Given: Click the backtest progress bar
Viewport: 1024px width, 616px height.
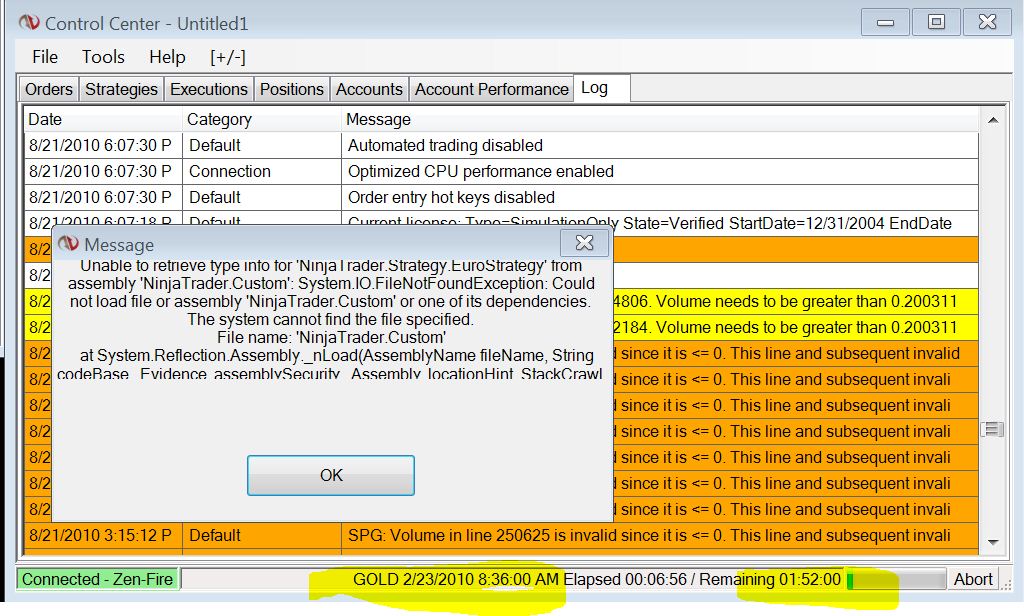Looking at the screenshot, I should pos(896,579).
